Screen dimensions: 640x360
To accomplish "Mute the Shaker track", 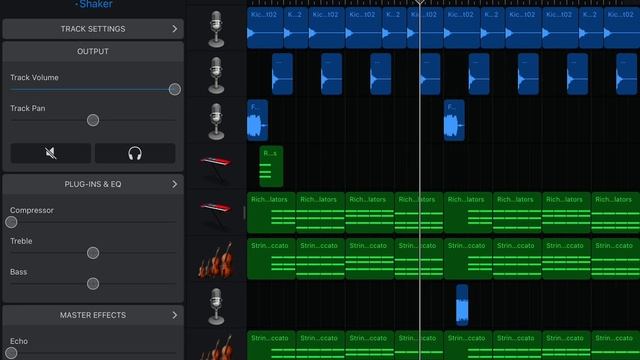I will (x=51, y=153).
